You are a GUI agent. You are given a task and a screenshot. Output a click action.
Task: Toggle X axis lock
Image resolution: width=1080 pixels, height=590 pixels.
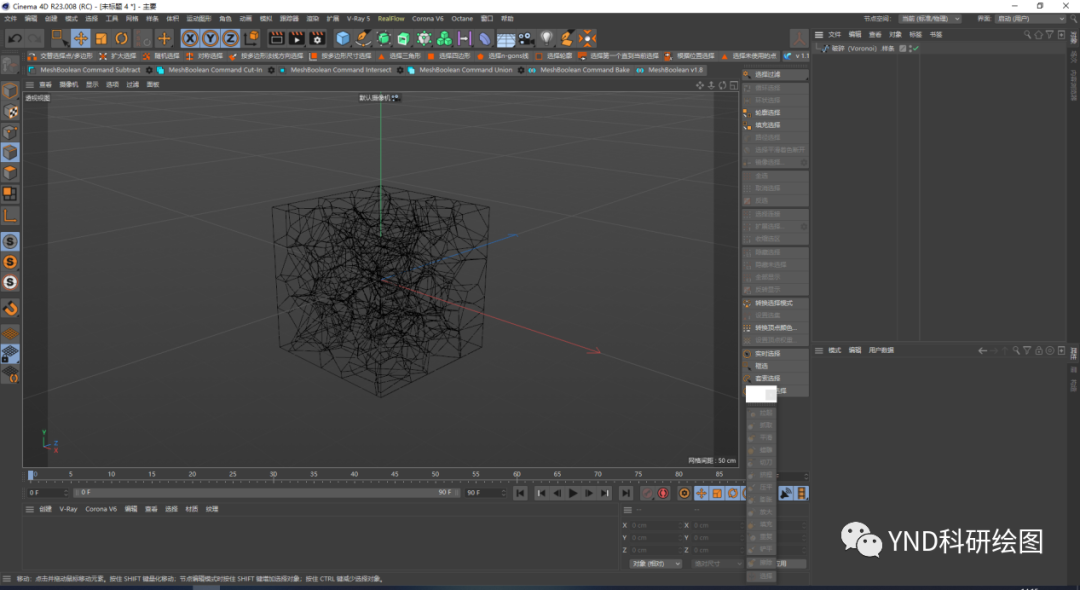tap(190, 39)
